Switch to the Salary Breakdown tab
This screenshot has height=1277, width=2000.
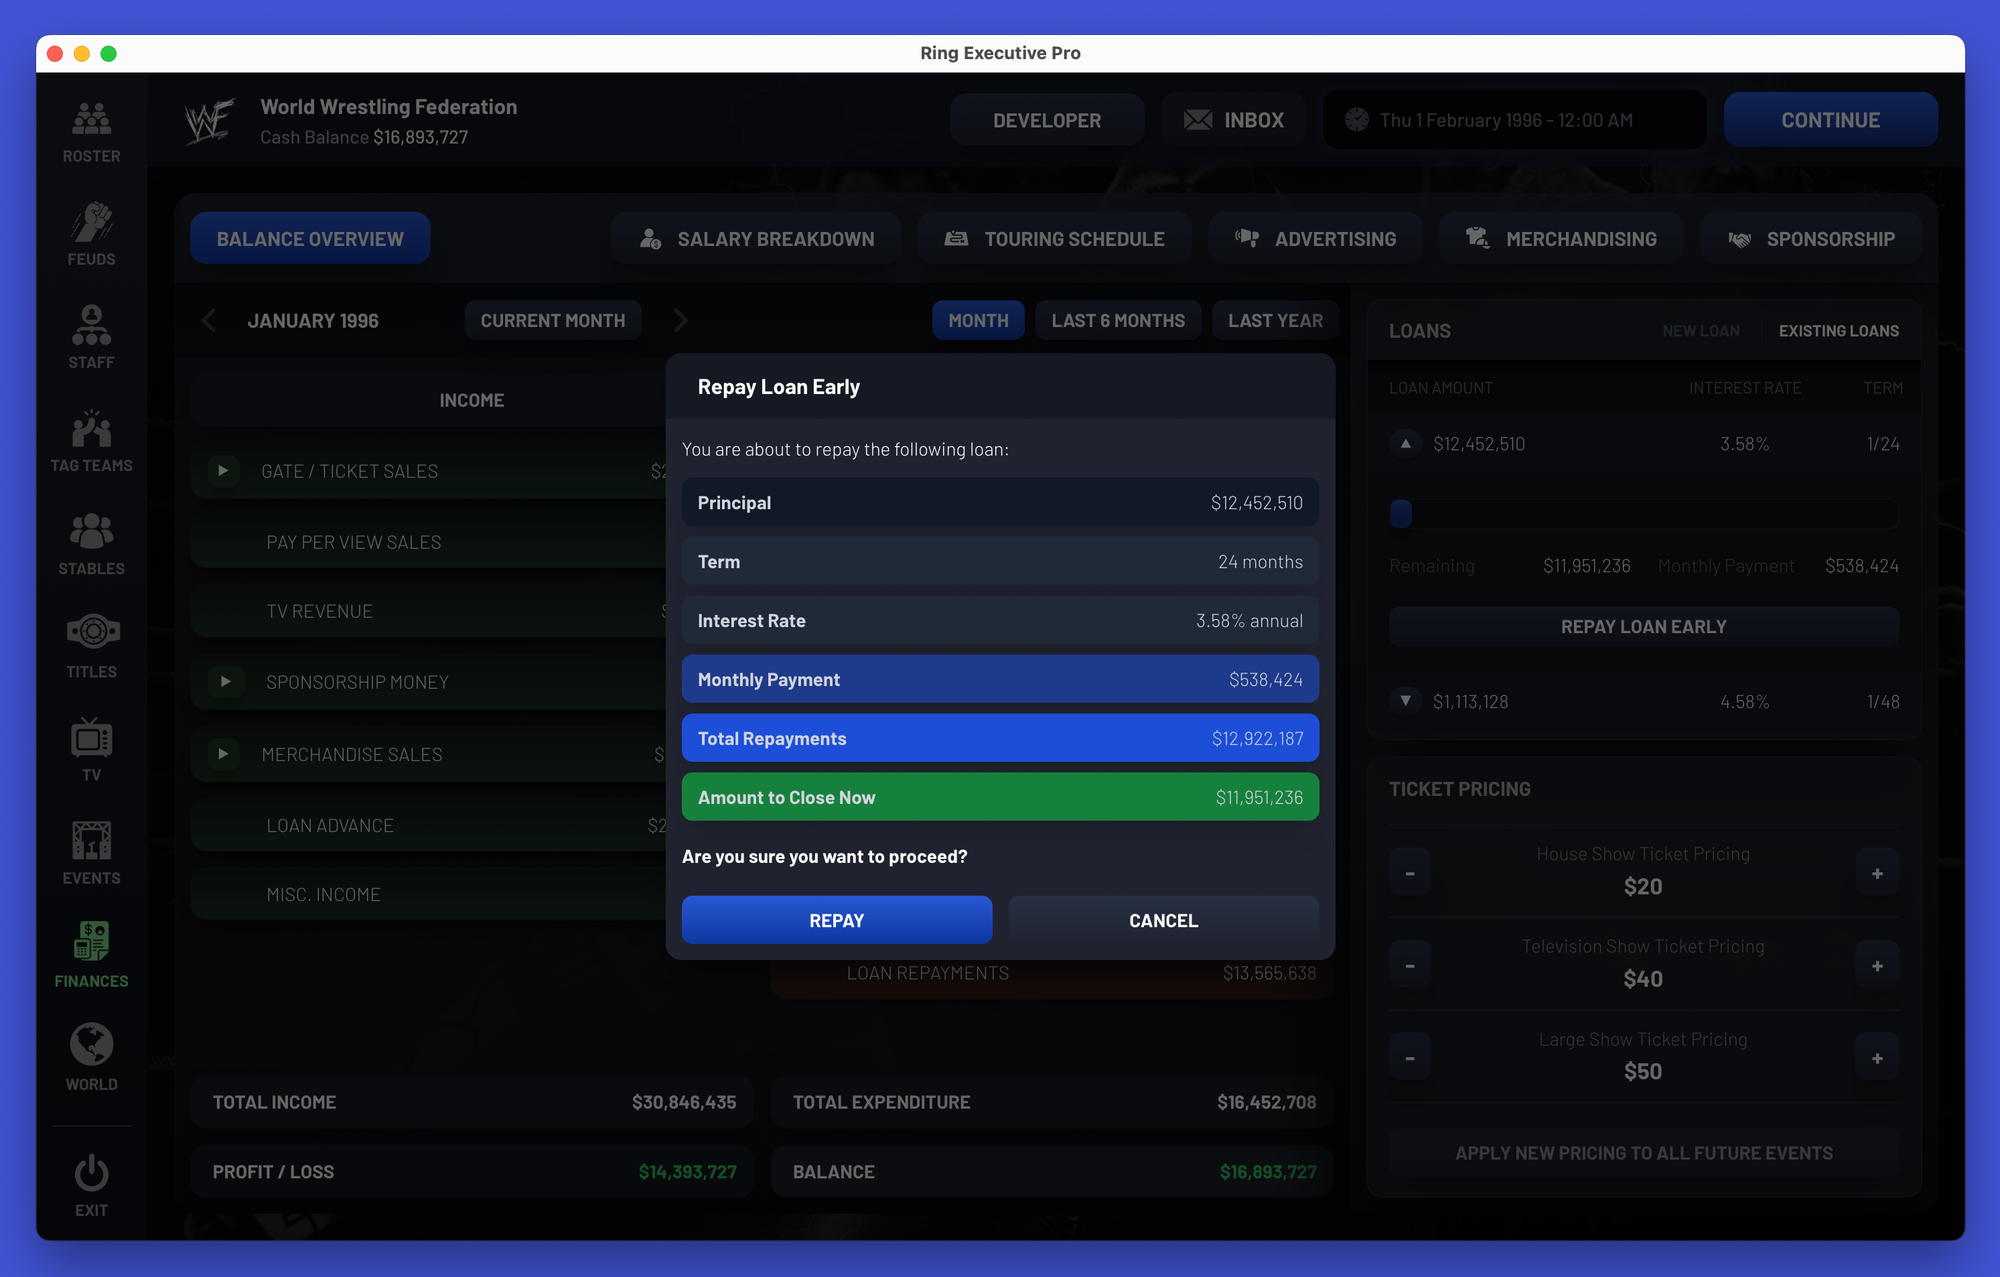[756, 239]
